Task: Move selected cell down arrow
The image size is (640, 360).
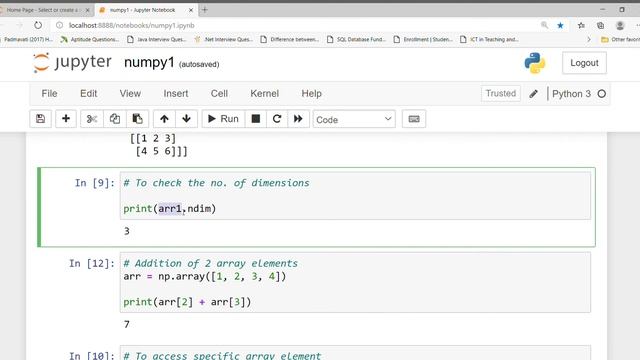Action: [x=187, y=119]
